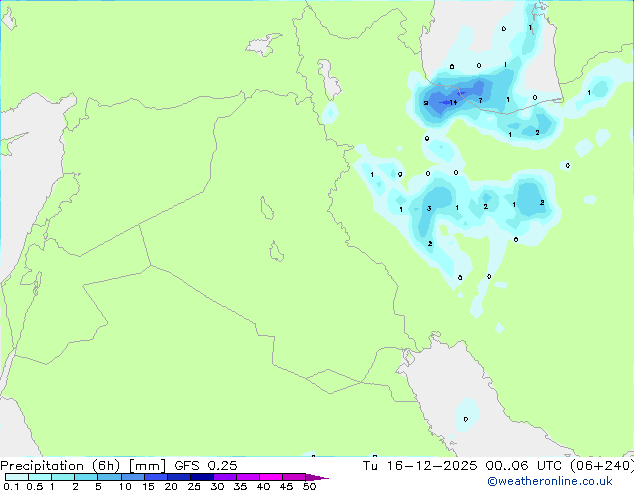Click the '00..06 UTC' time range text
Image resolution: width=634 pixels, height=490 pixels.
pyautogui.click(x=524, y=466)
